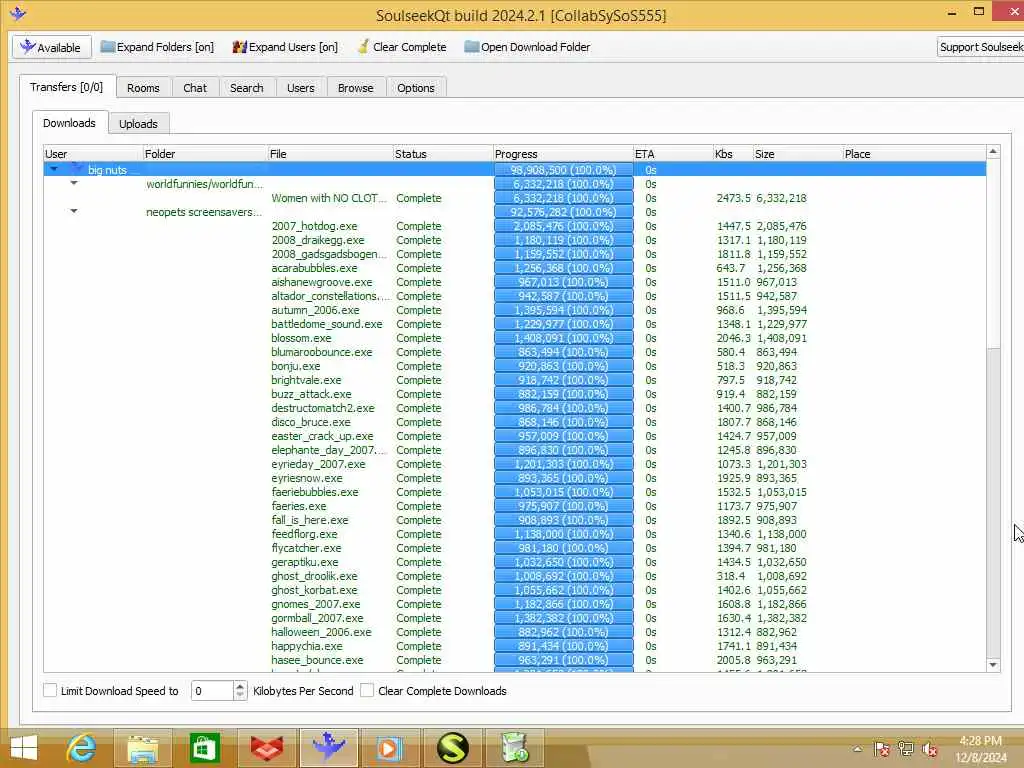Select the file ghost_korbat.exe
The width and height of the screenshot is (1024, 768).
pyautogui.click(x=314, y=590)
